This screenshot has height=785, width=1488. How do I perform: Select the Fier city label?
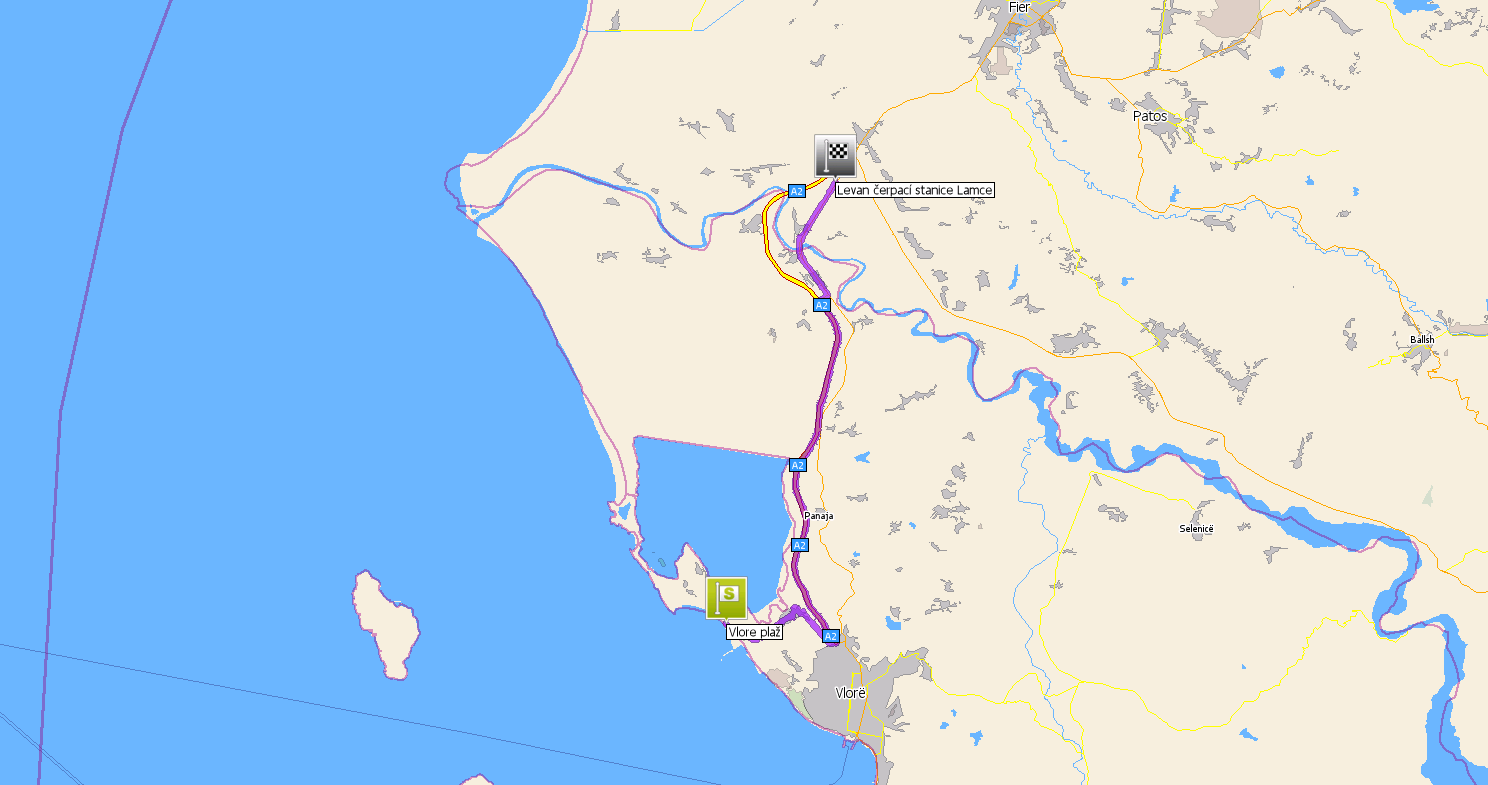tap(1019, 7)
